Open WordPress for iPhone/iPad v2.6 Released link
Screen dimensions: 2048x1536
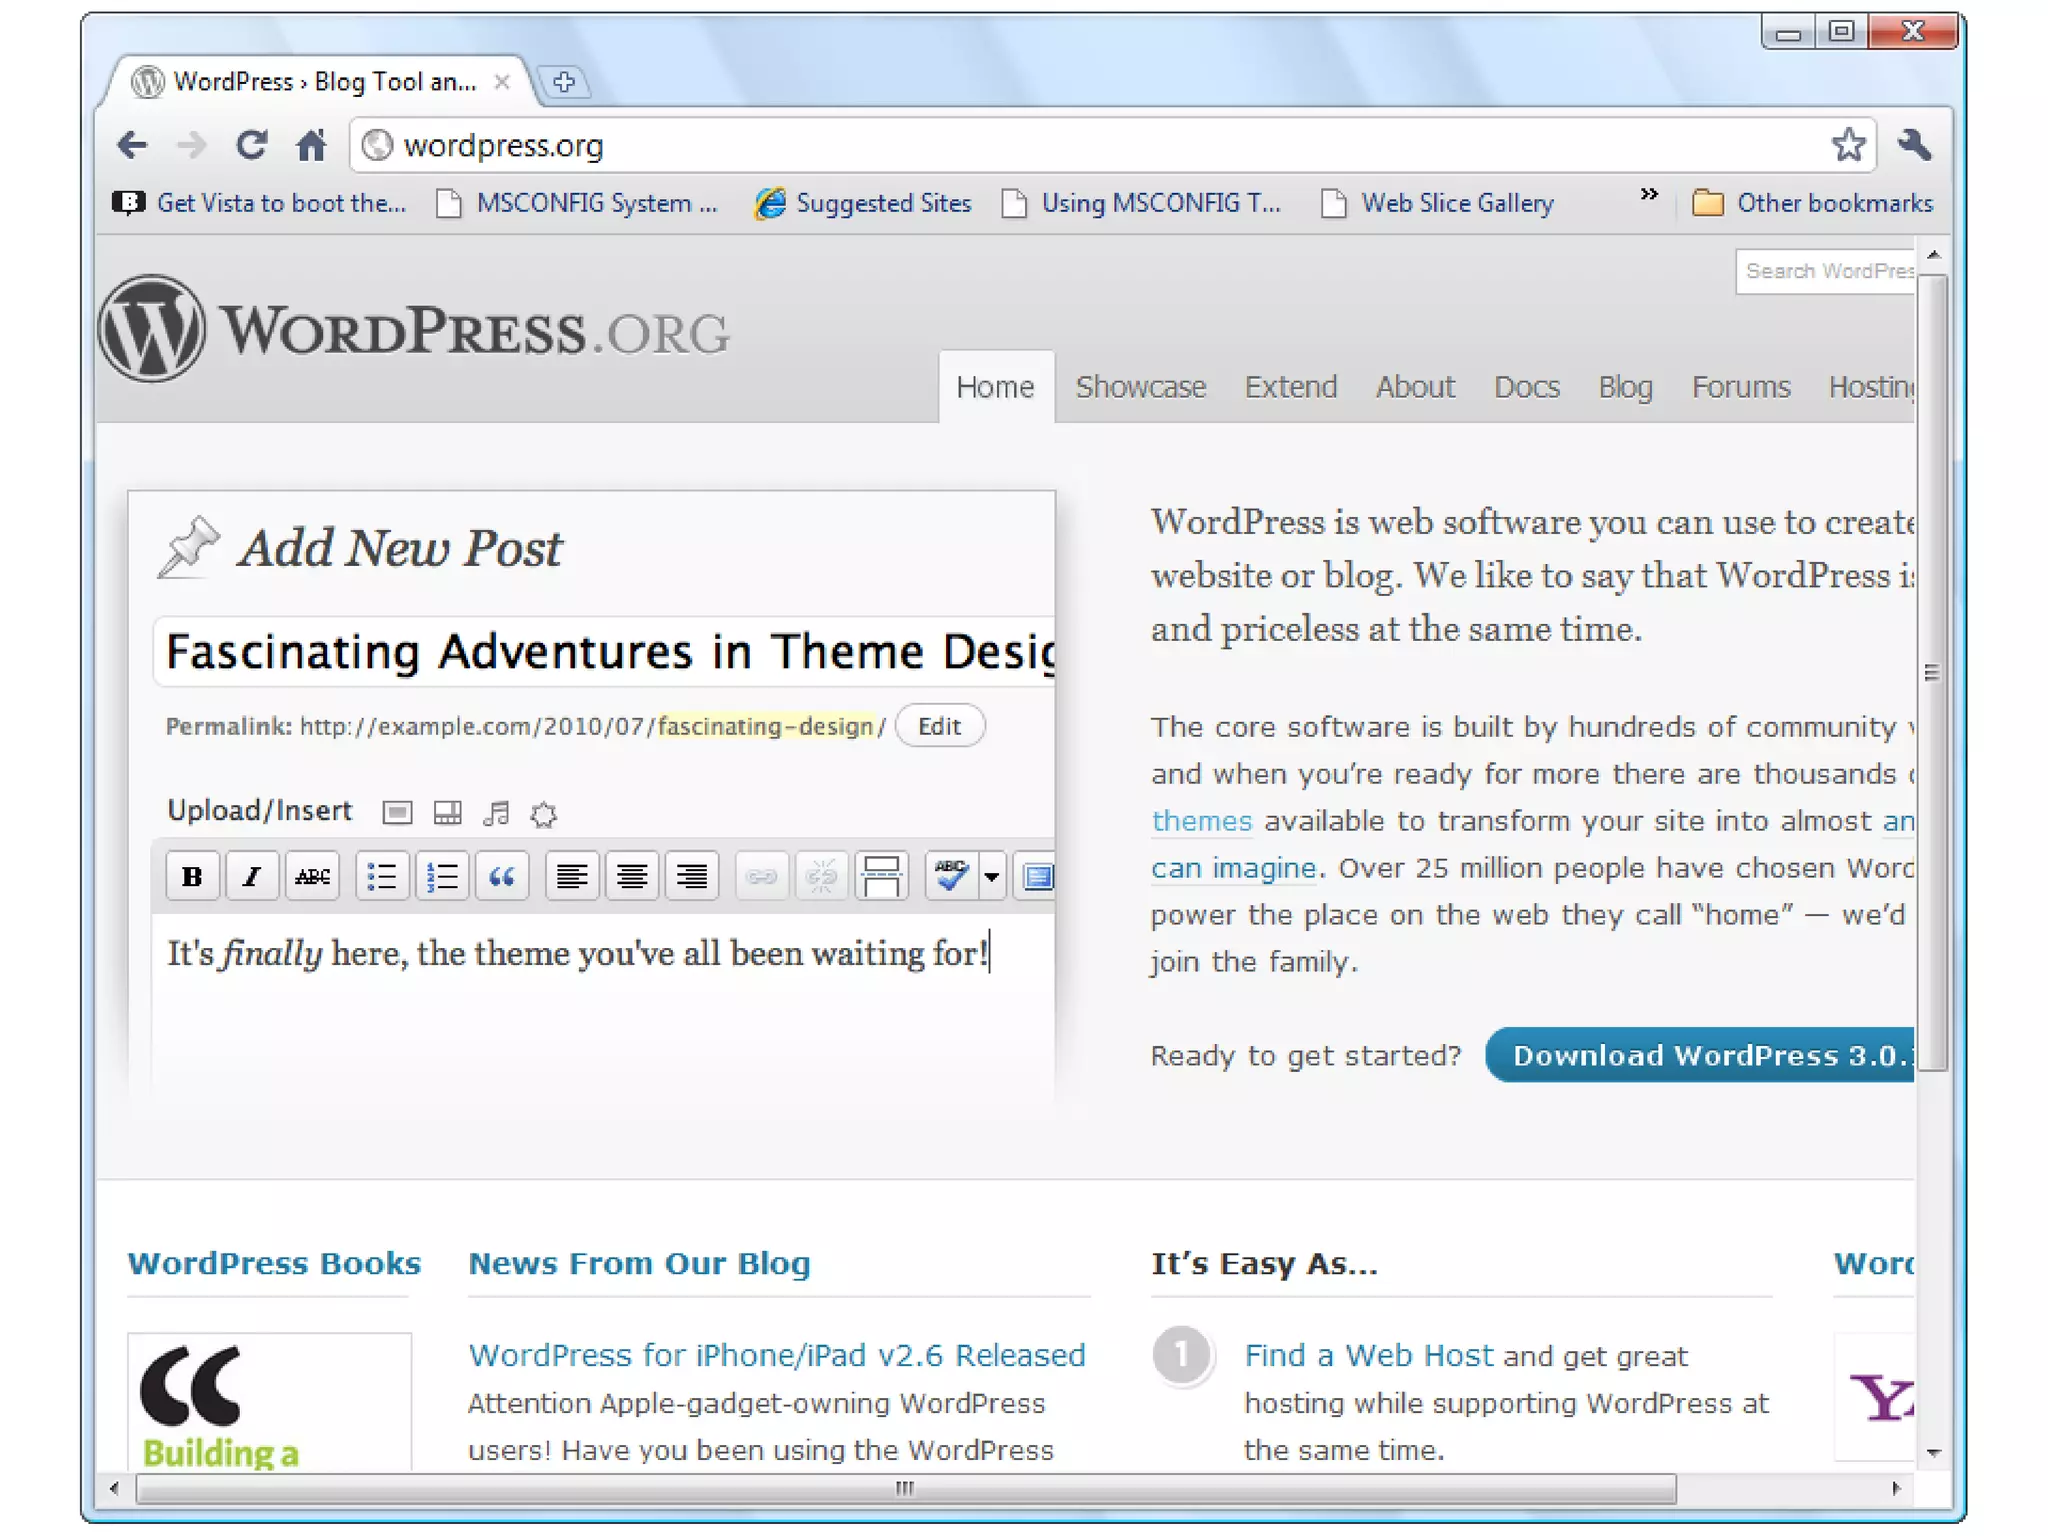tap(777, 1355)
